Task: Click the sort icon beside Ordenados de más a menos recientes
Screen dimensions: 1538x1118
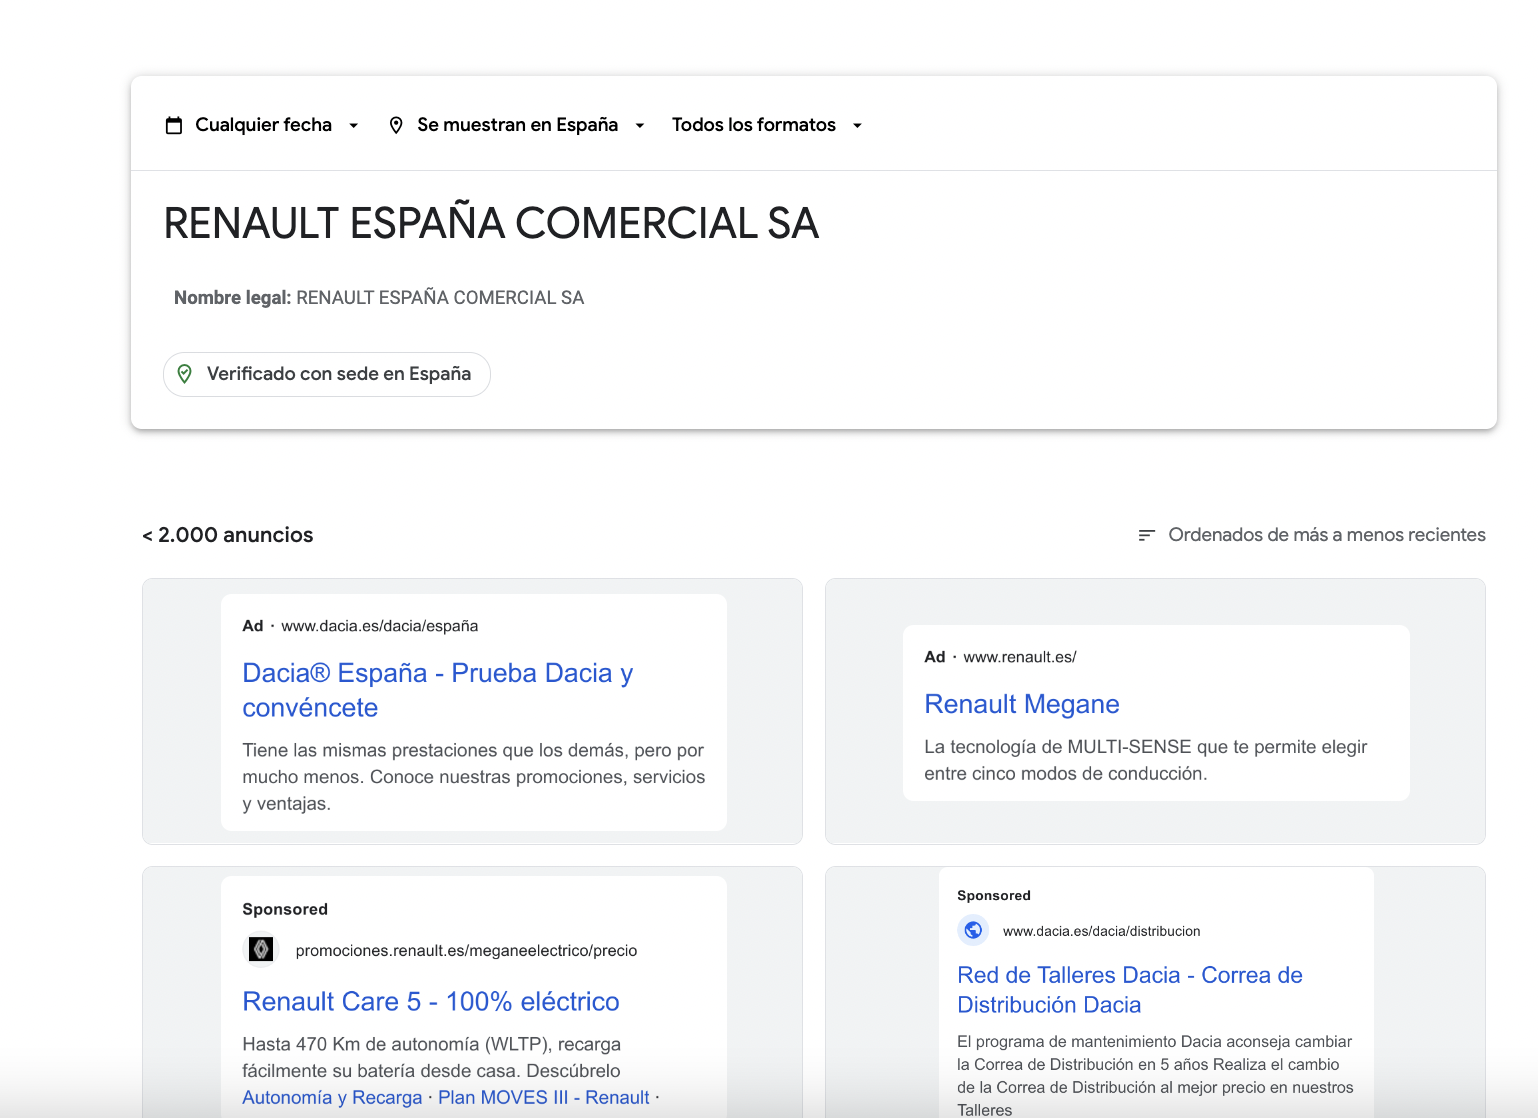Action: tap(1146, 535)
